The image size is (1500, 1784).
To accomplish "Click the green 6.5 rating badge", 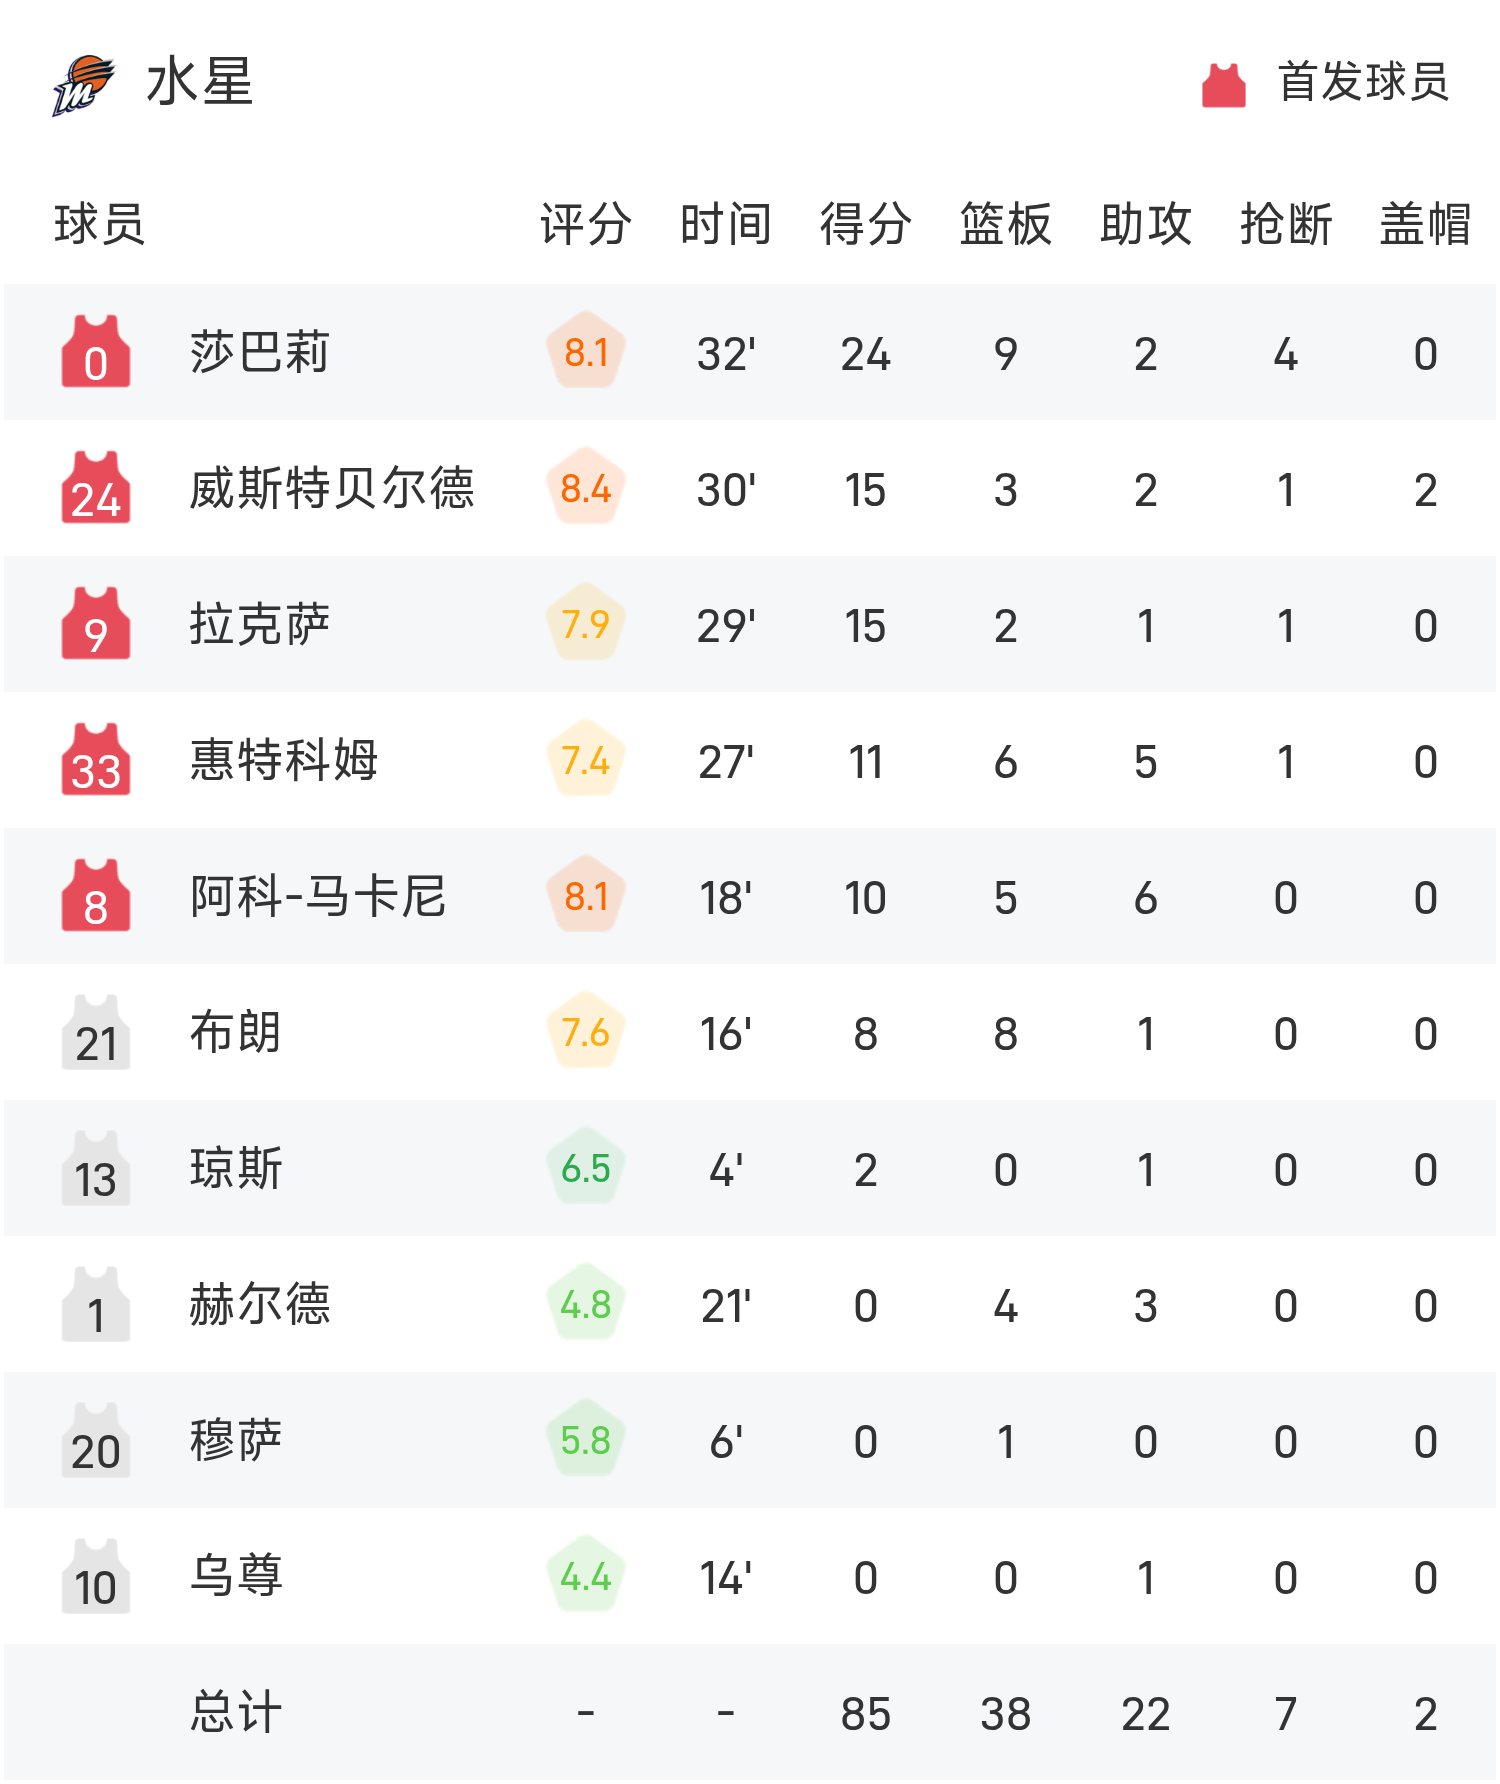I will 586,1169.
